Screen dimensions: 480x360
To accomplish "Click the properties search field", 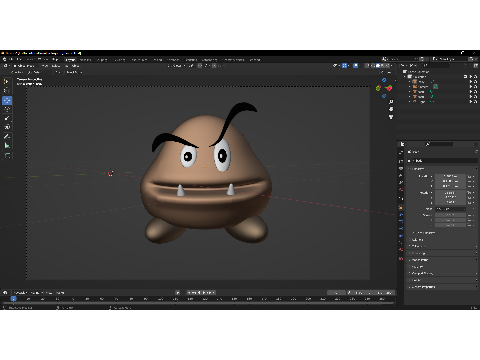I will tap(438, 144).
